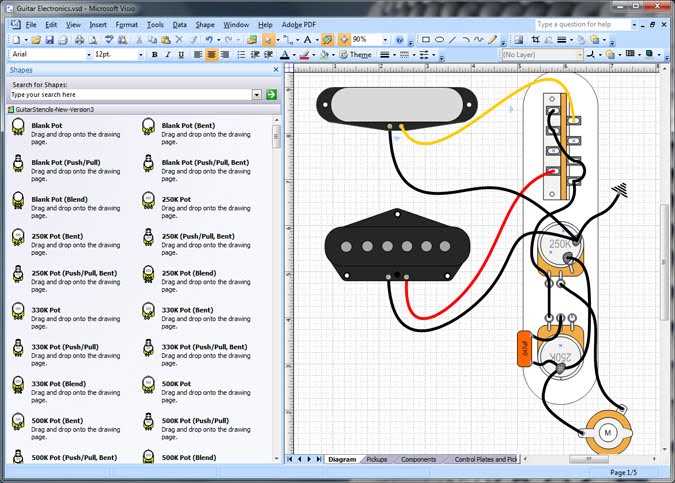This screenshot has width=675, height=483.
Task: Select the Connector tool
Action: click(288, 40)
